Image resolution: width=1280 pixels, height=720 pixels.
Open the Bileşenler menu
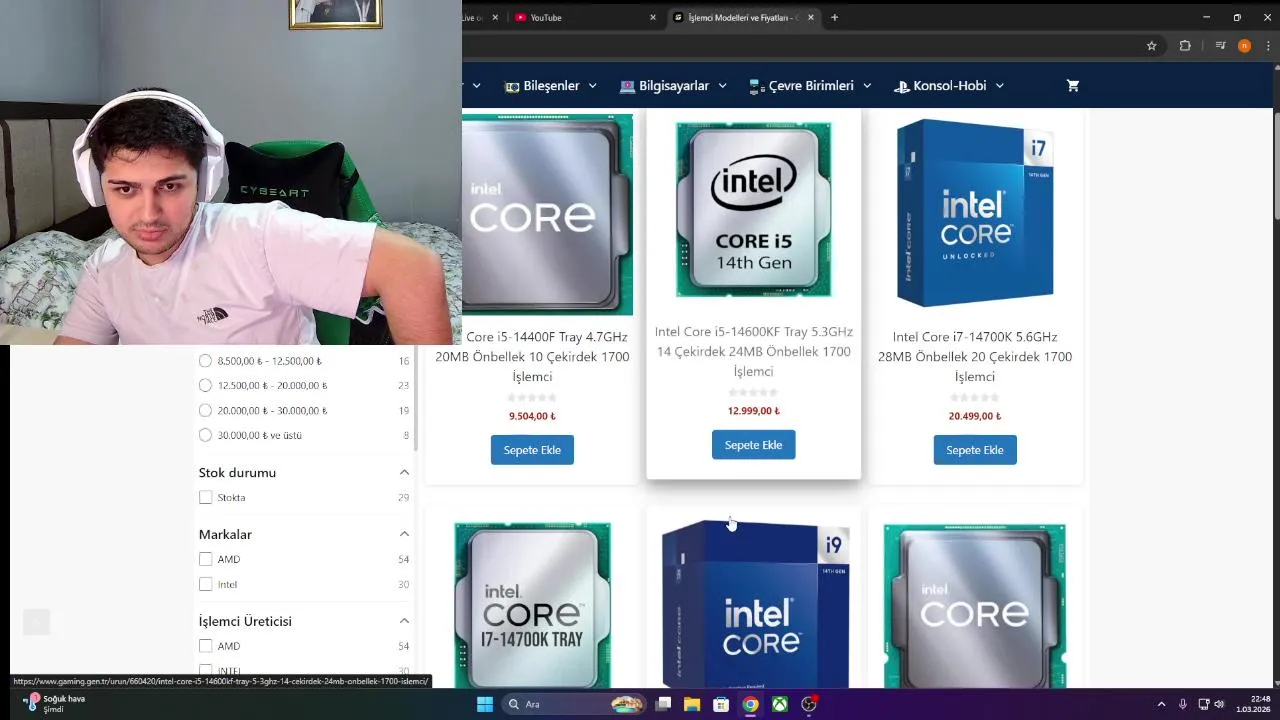click(551, 86)
